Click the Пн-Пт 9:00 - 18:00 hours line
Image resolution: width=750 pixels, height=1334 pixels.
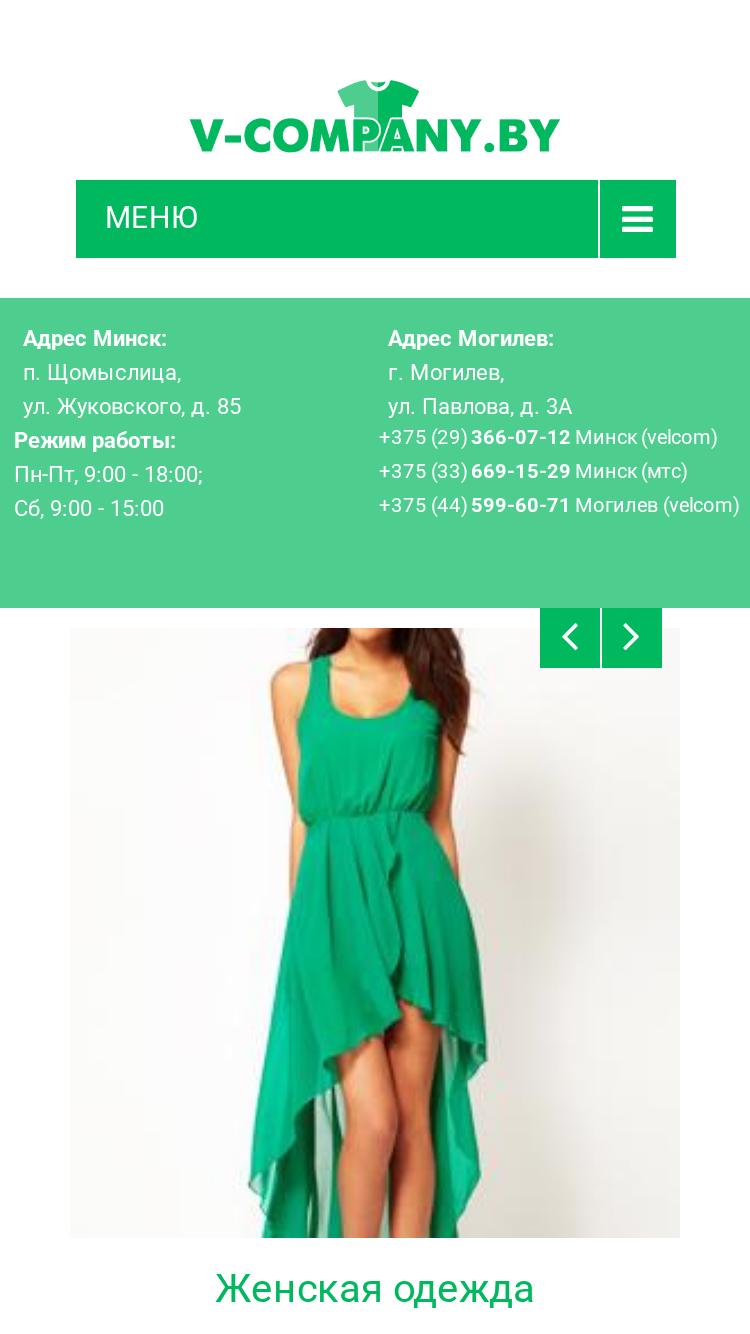click(x=109, y=475)
